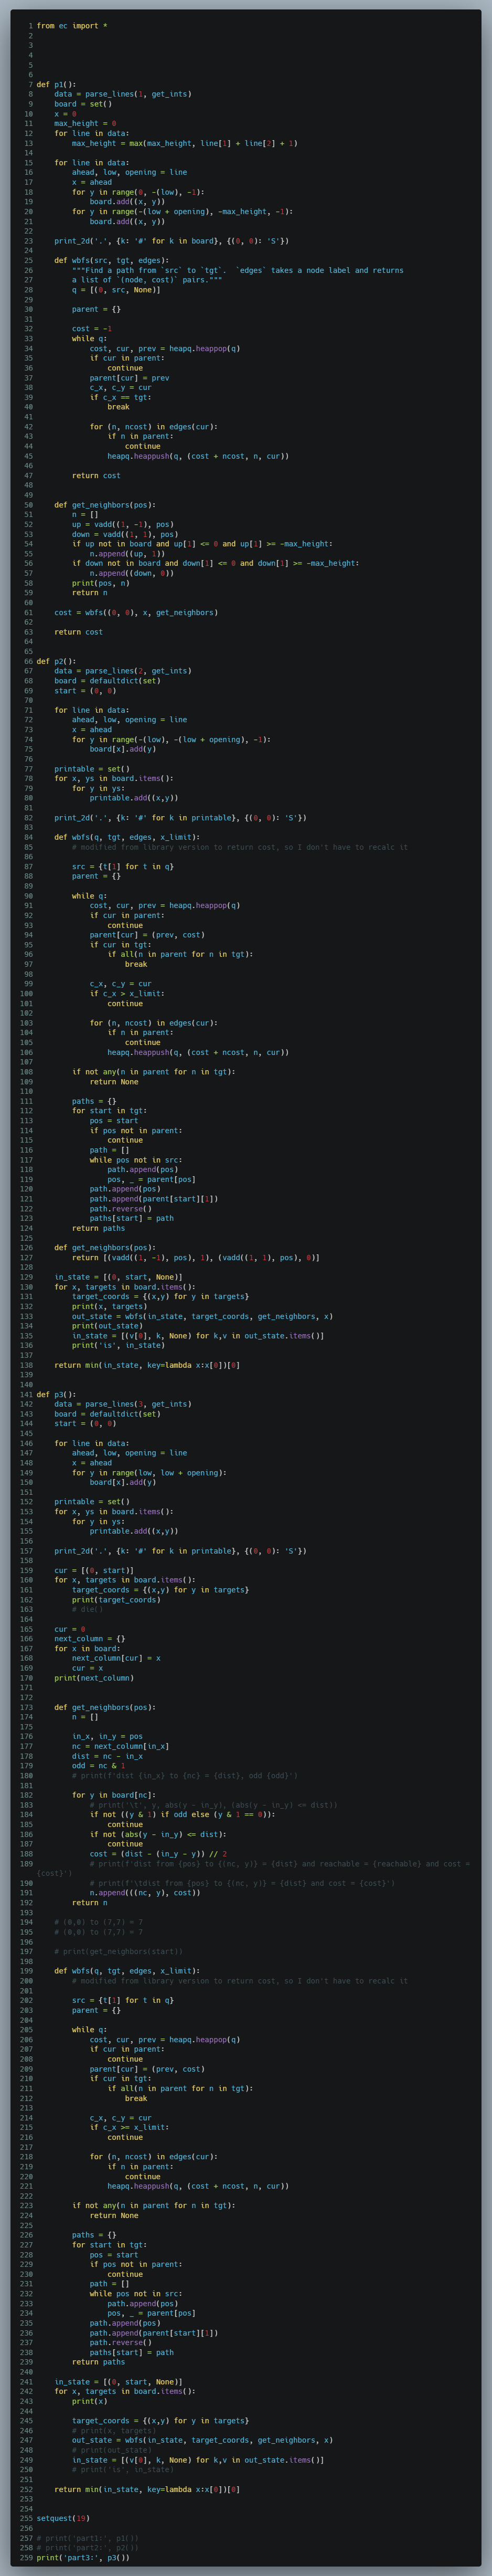Click the 'n.append((up, 1))' line
This screenshot has width=492, height=2576.
(x=128, y=554)
